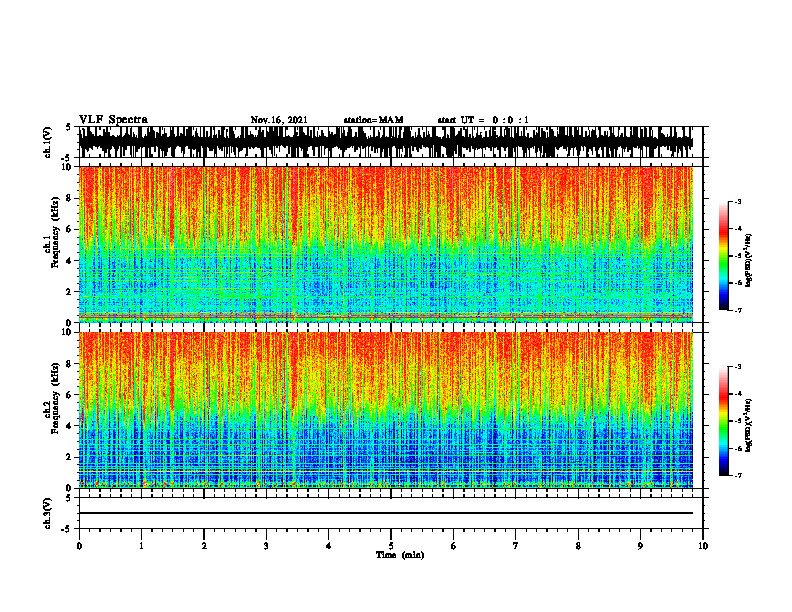Click the time axis tick label "6"
The height and width of the screenshot is (612, 792).
tap(454, 546)
